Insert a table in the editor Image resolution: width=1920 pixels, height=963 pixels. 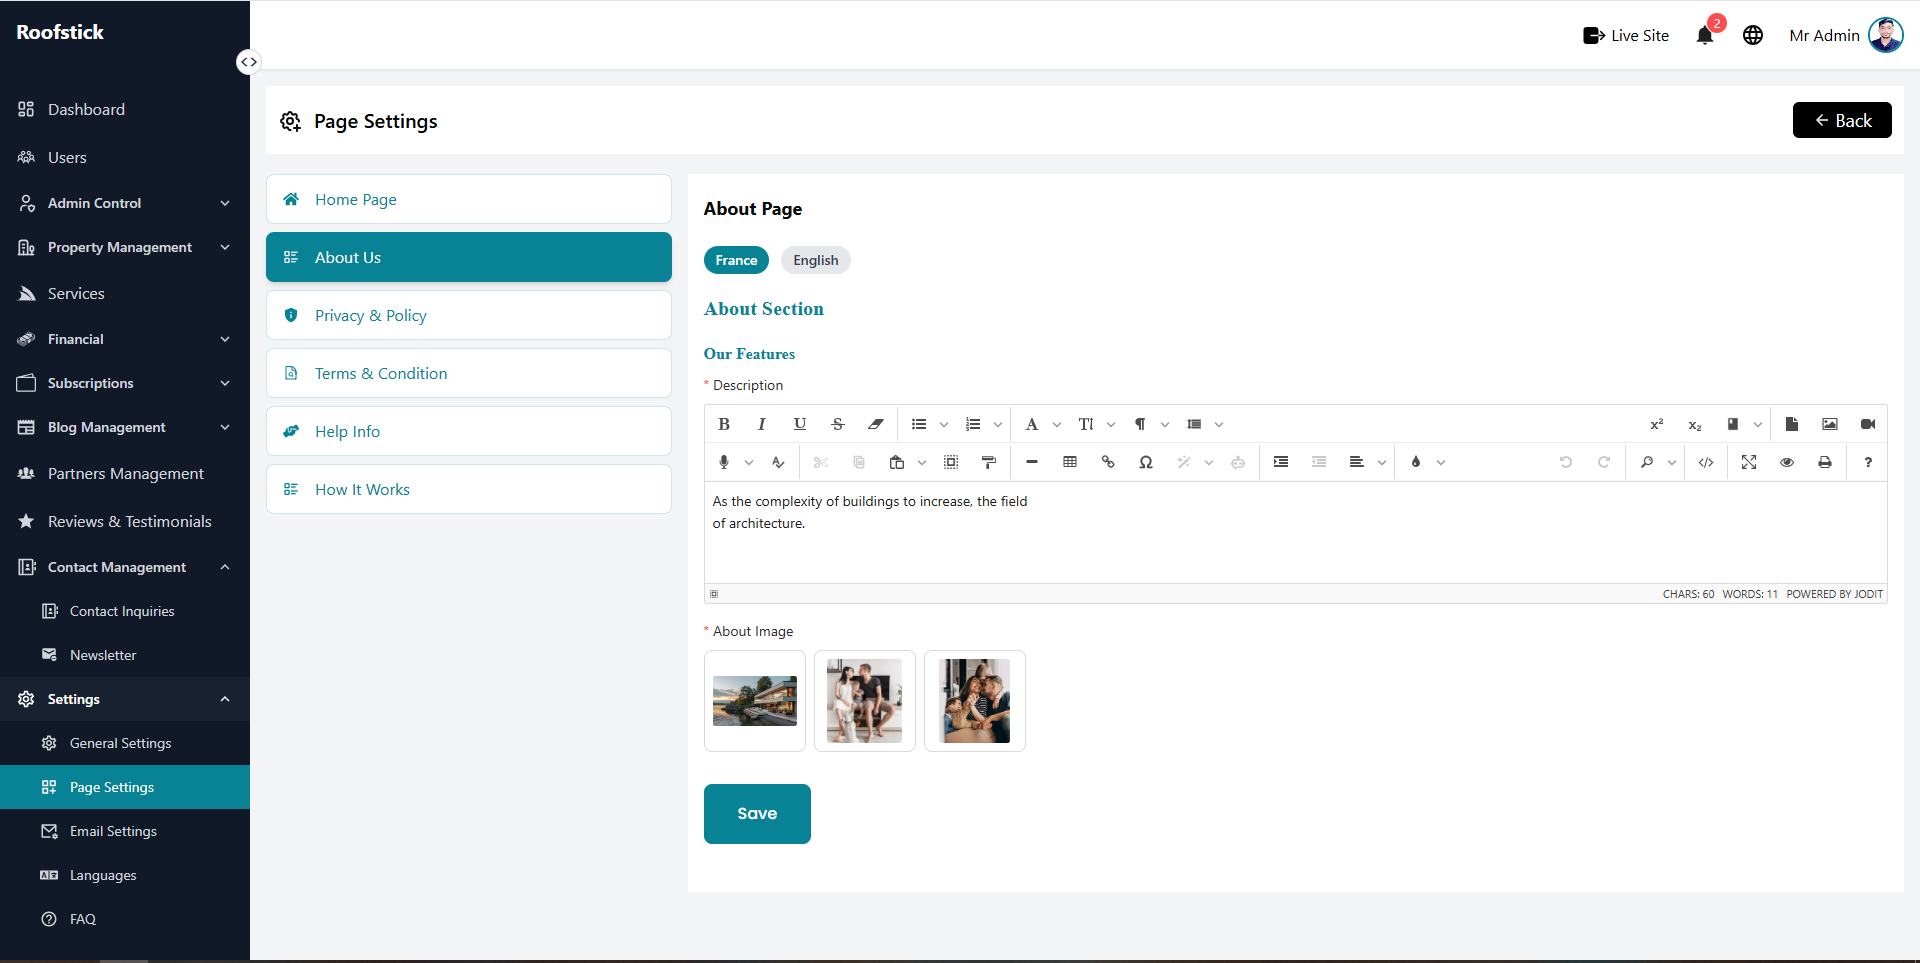point(1070,462)
